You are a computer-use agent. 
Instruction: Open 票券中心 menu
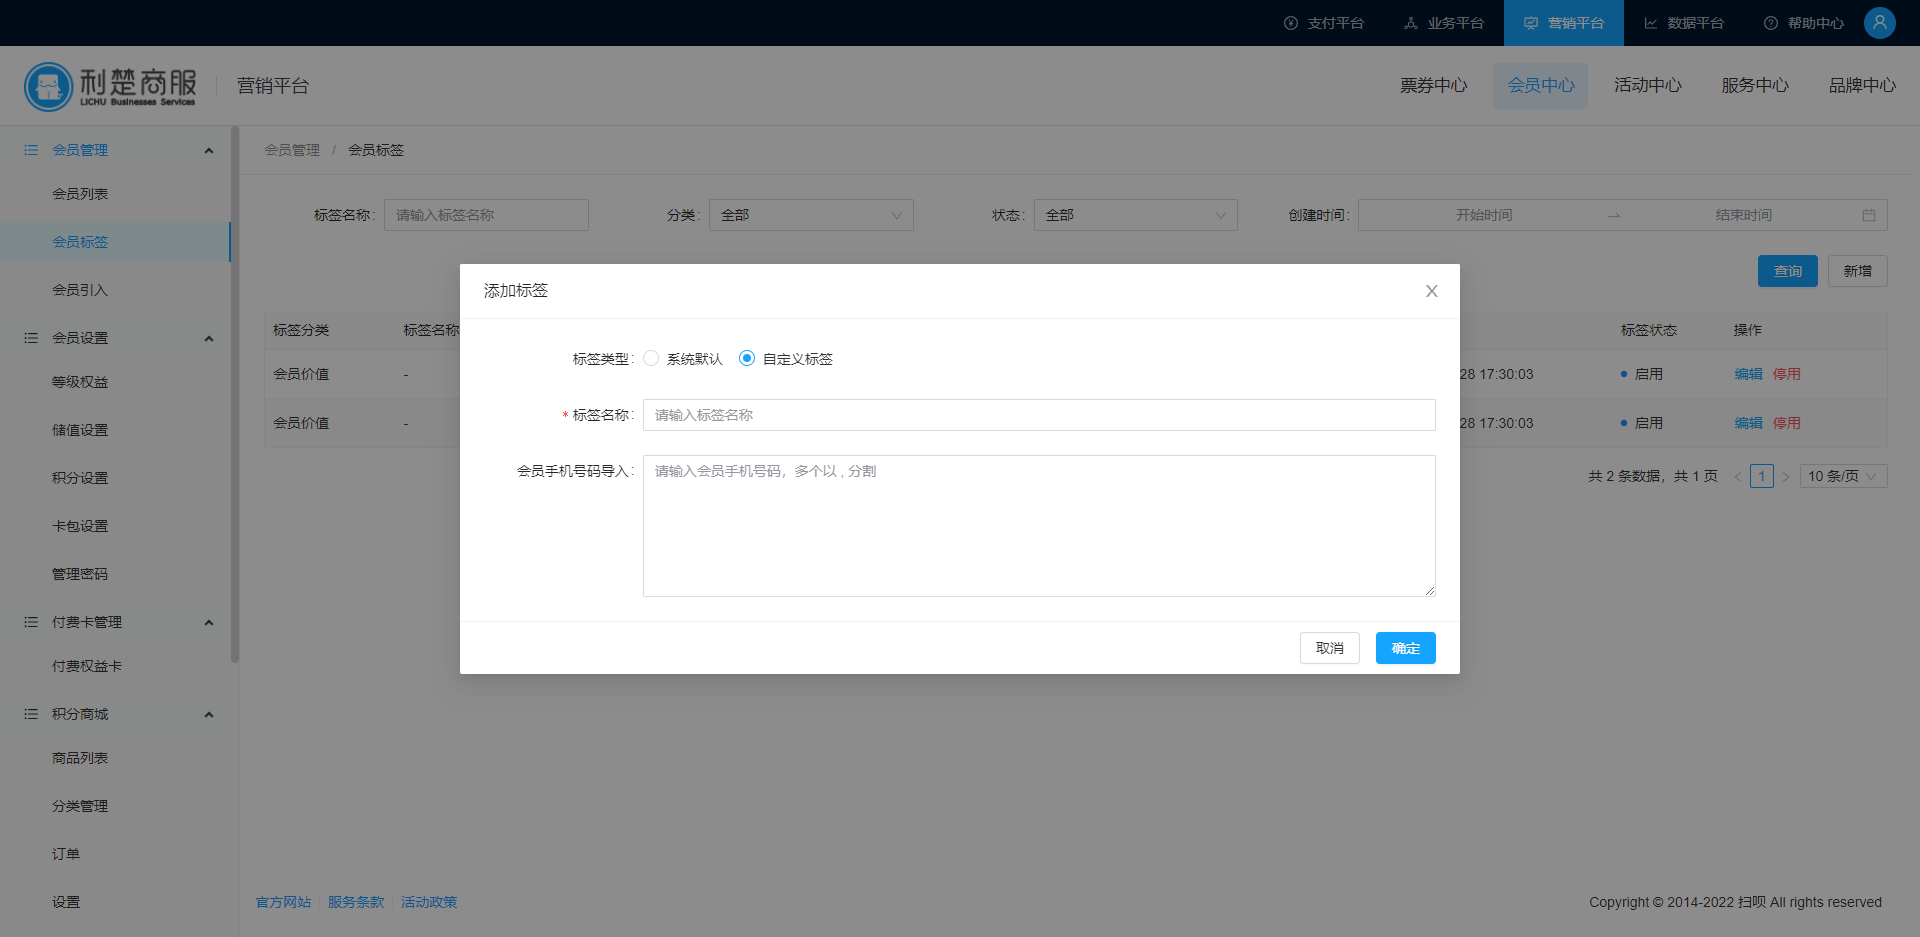click(1433, 86)
